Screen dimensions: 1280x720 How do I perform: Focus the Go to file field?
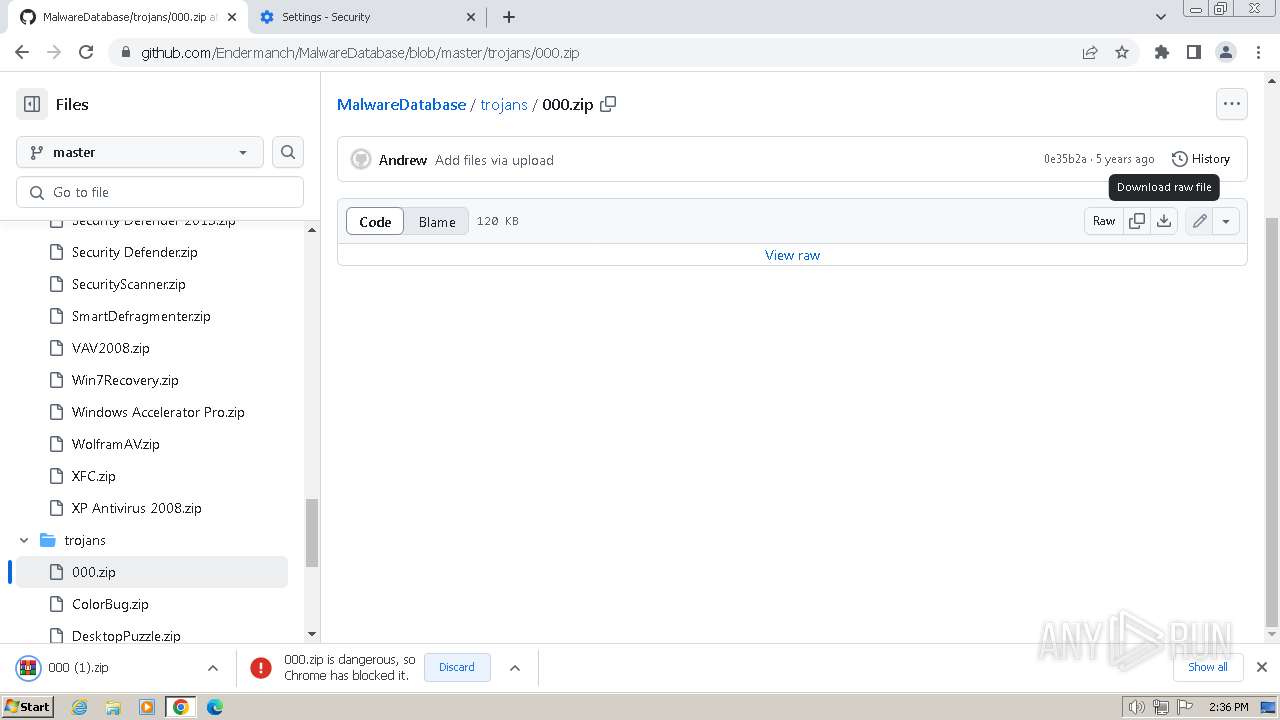click(x=160, y=192)
